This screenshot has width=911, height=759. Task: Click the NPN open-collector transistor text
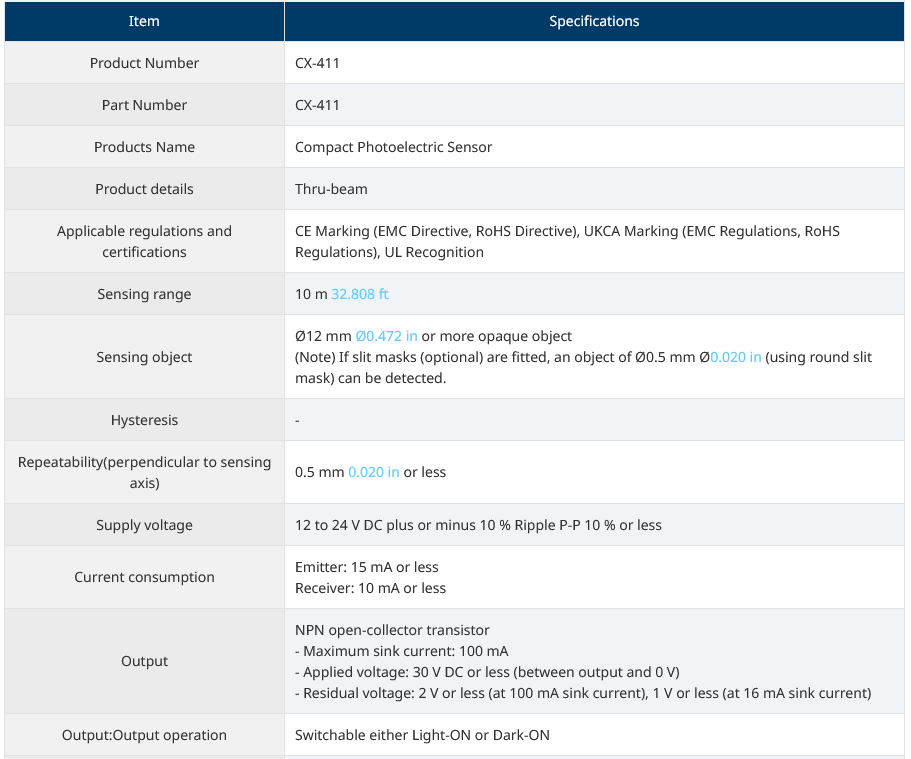click(392, 630)
